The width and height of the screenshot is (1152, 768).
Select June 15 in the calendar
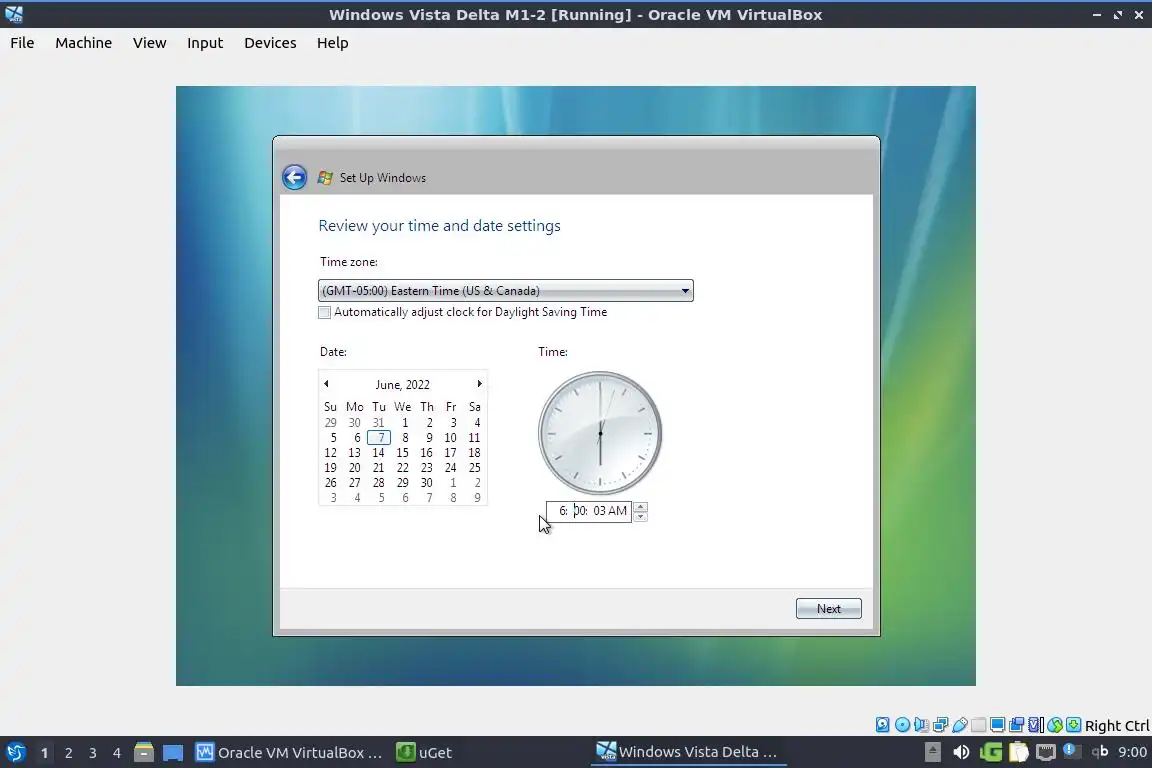click(402, 453)
